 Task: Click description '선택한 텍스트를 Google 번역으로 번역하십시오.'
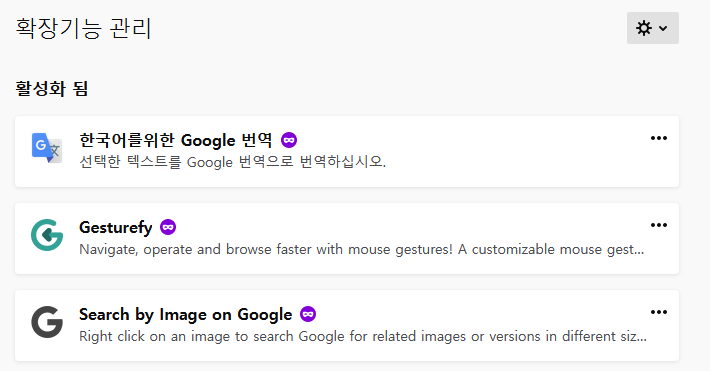(233, 162)
